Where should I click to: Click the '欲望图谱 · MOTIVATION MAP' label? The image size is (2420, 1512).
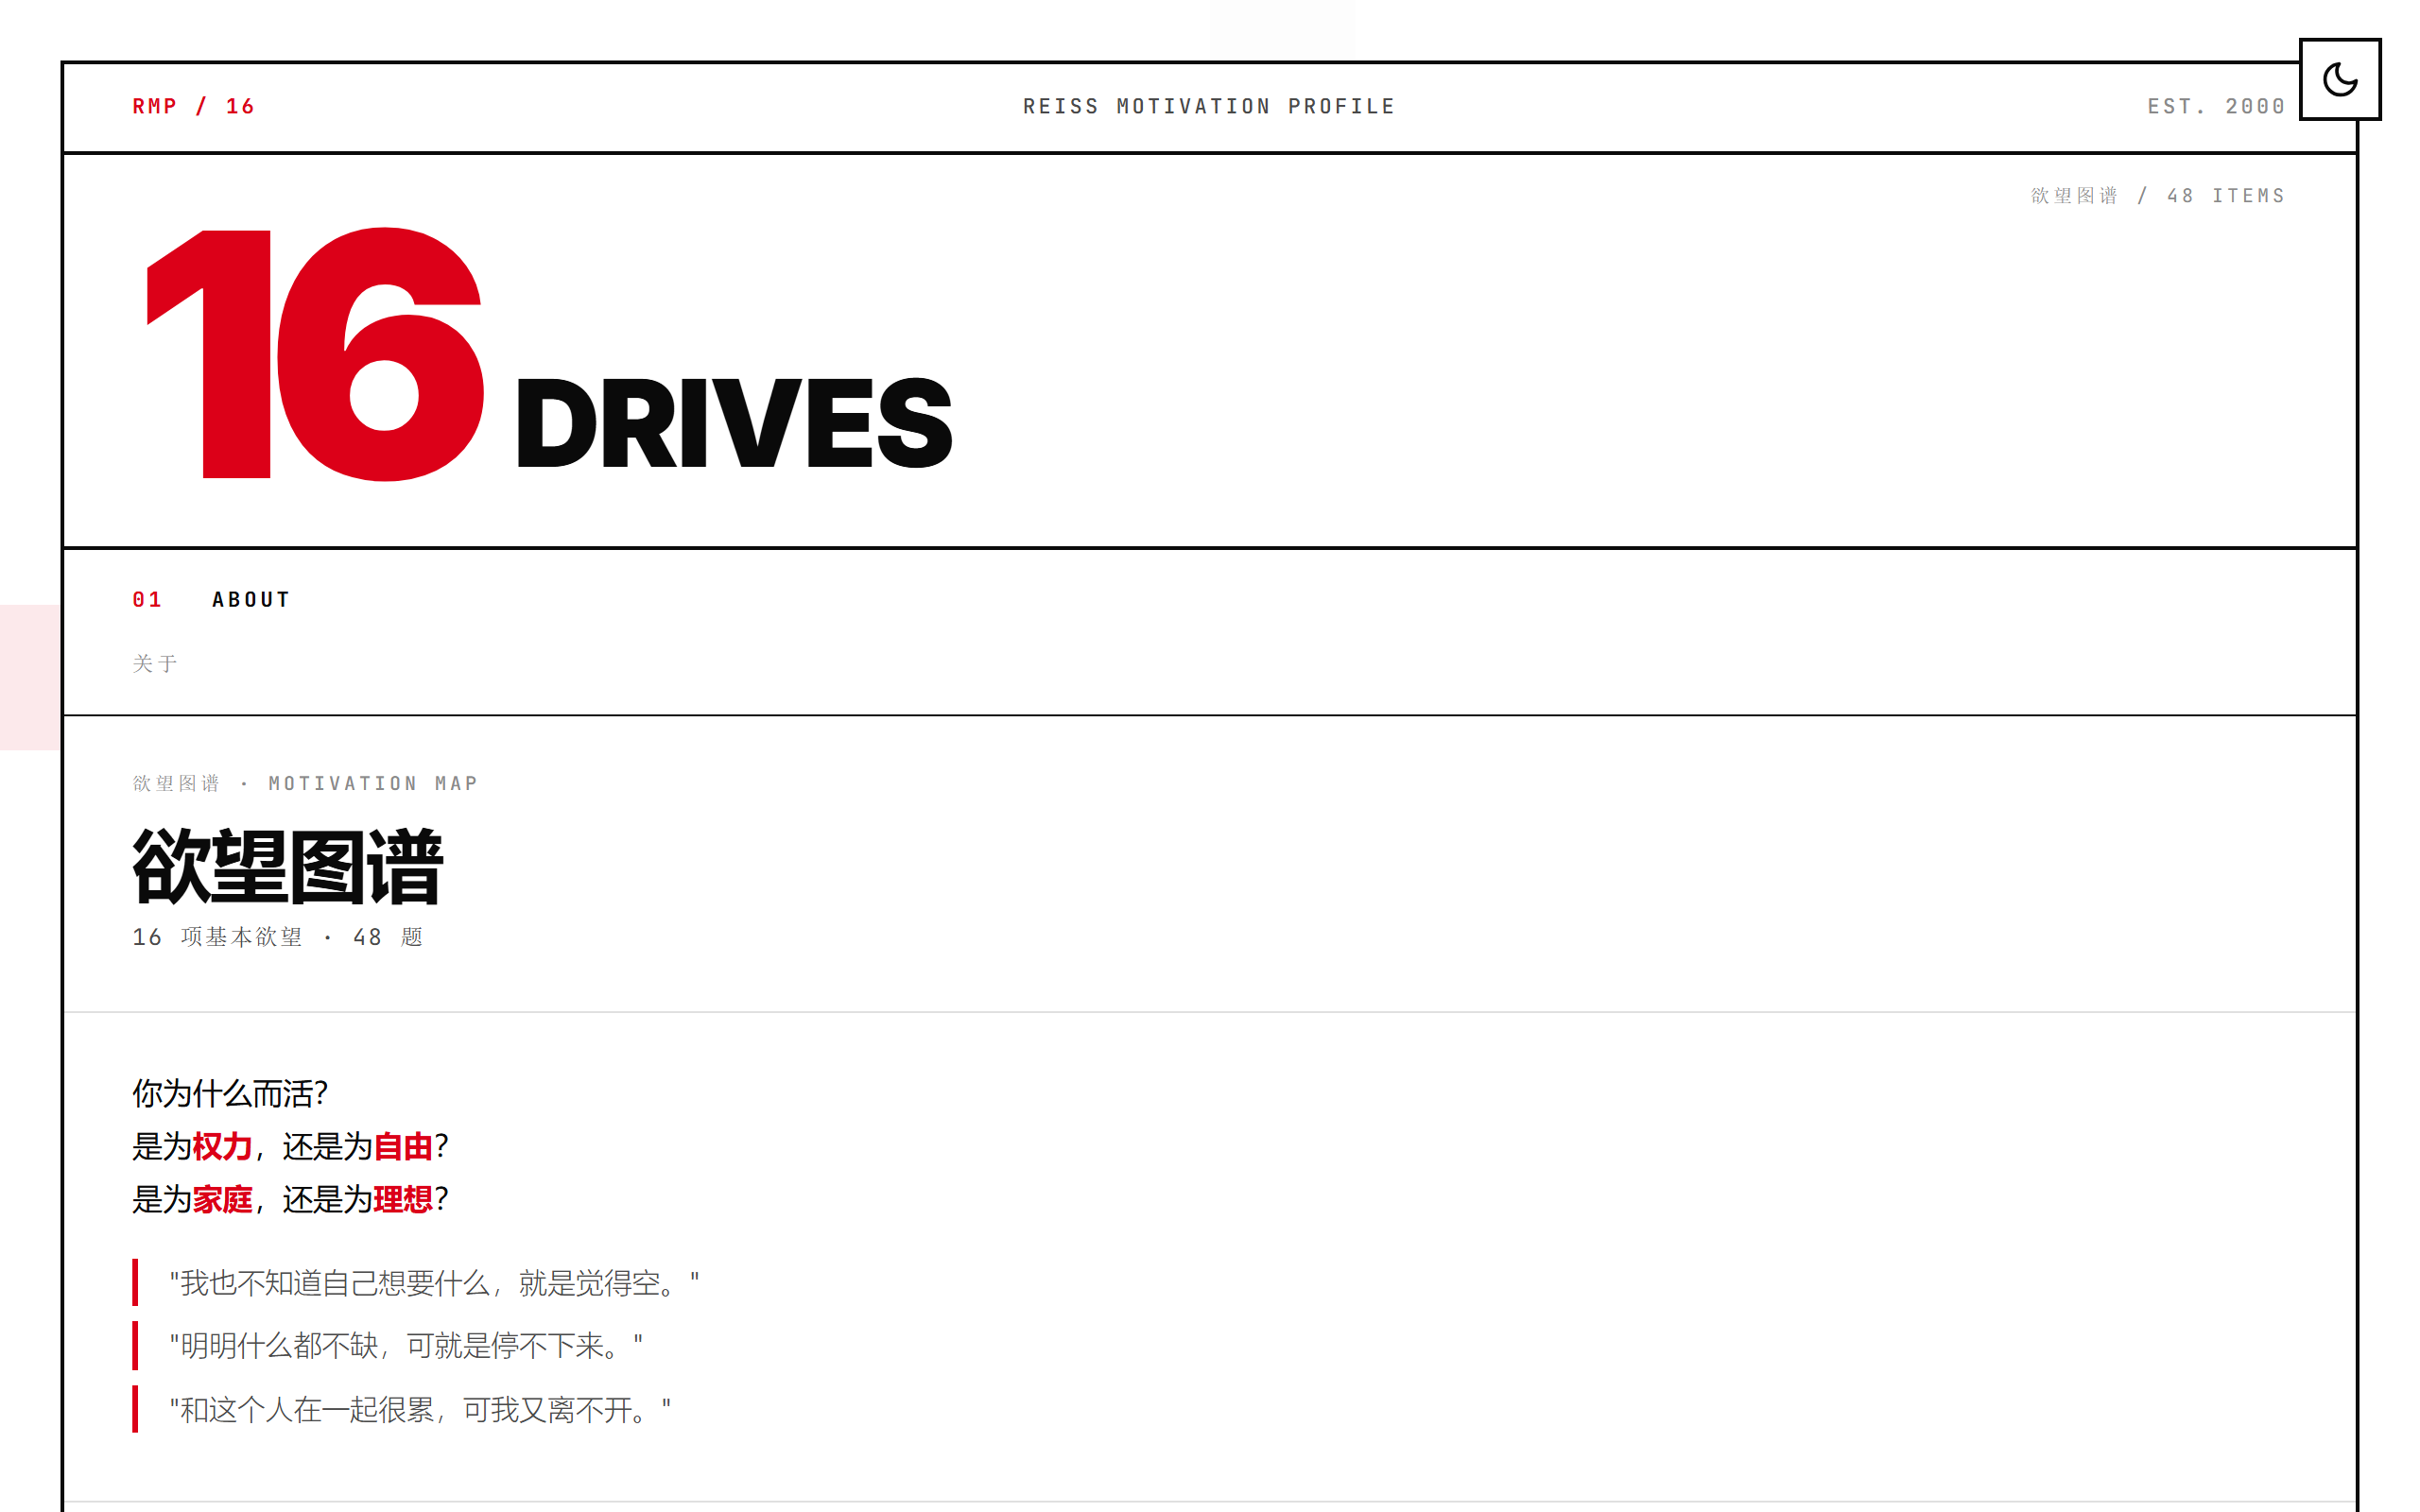click(x=306, y=783)
